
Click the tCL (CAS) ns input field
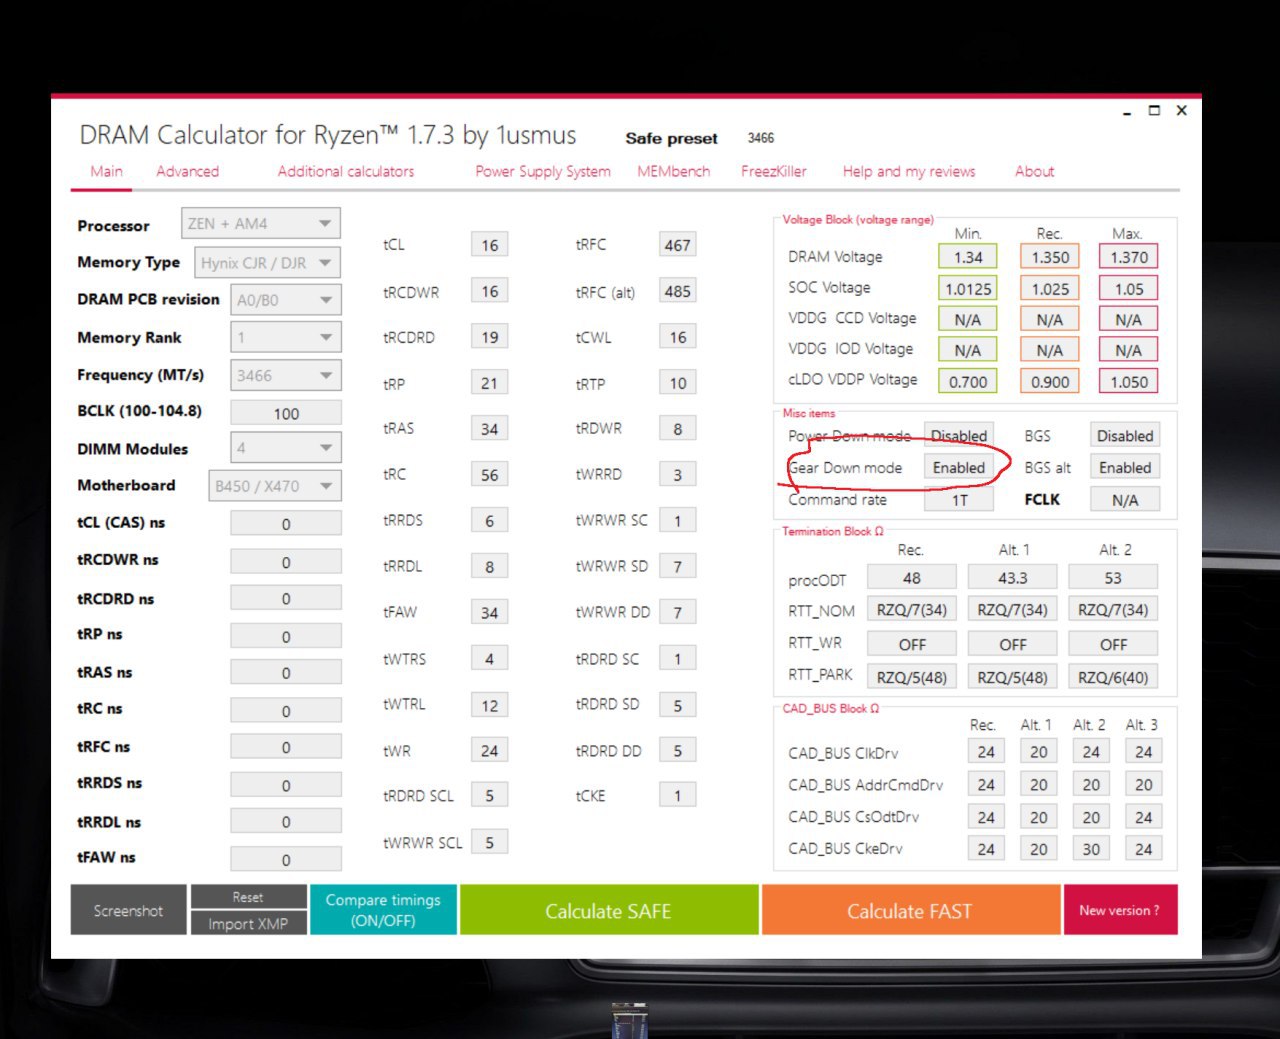[x=286, y=523]
